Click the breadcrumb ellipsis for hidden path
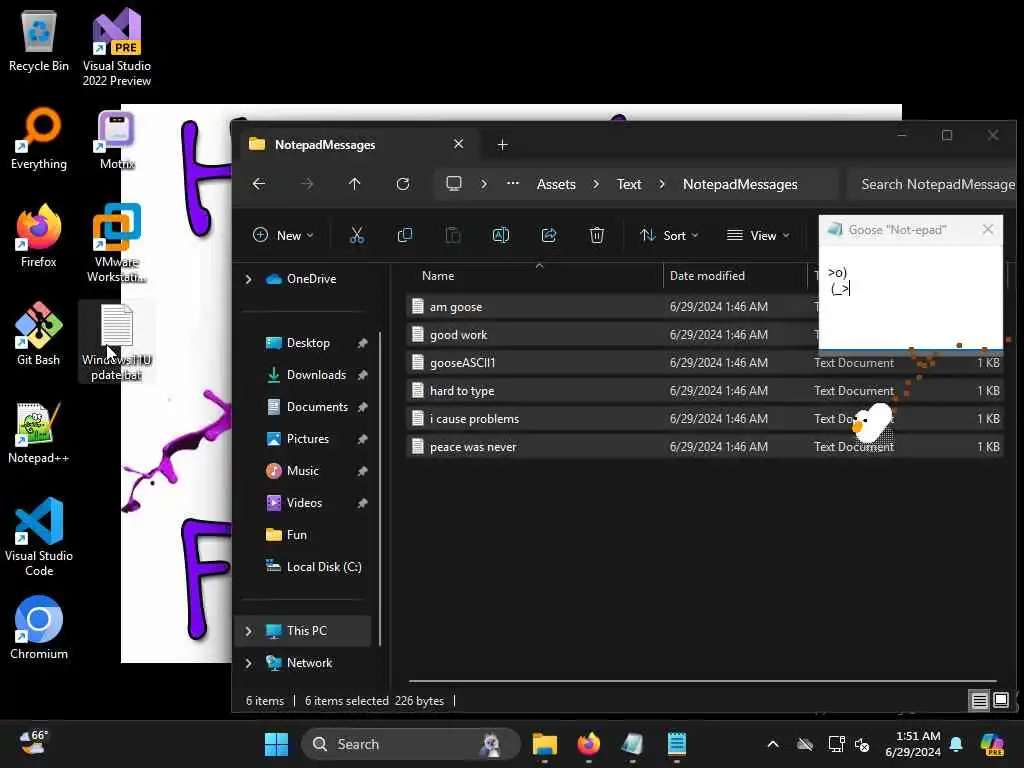This screenshot has width=1024, height=768. point(513,184)
